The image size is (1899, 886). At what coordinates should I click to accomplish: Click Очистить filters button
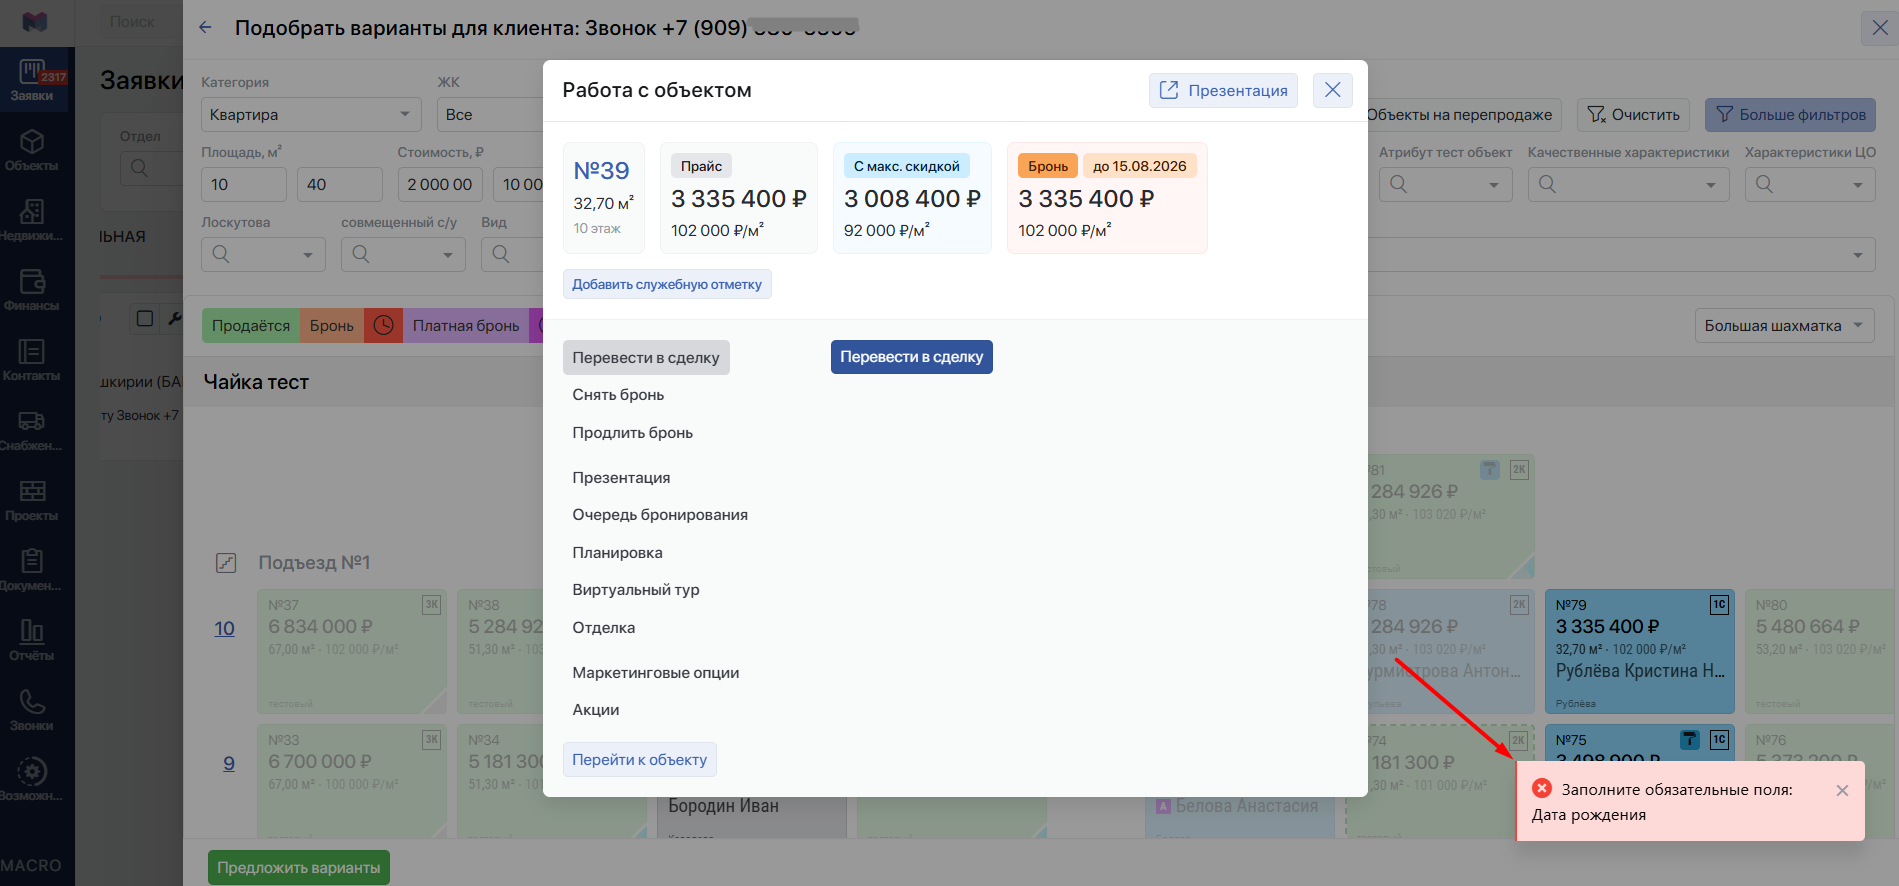(1633, 115)
